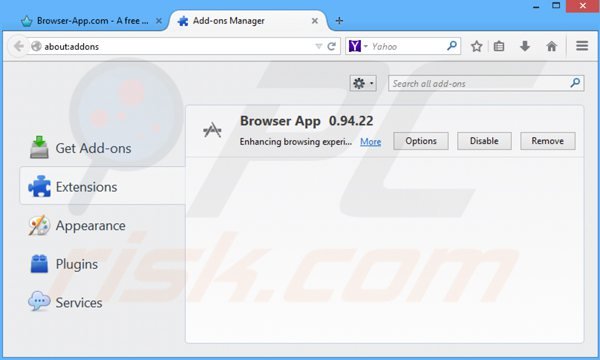The height and width of the screenshot is (360, 600).
Task: Open Get Add-ons category
Action: click(102, 148)
